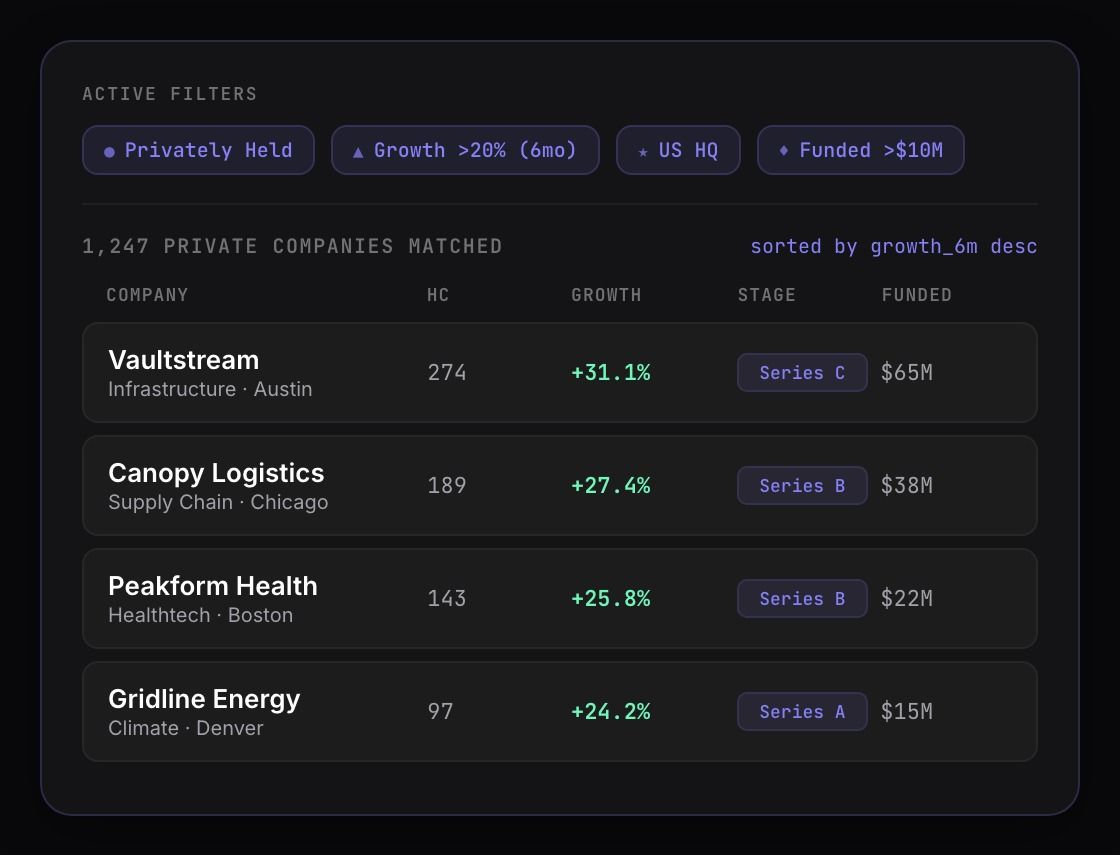Viewport: 1120px width, 855px height.
Task: Toggle the Funded >$10M filter chip
Action: [861, 150]
